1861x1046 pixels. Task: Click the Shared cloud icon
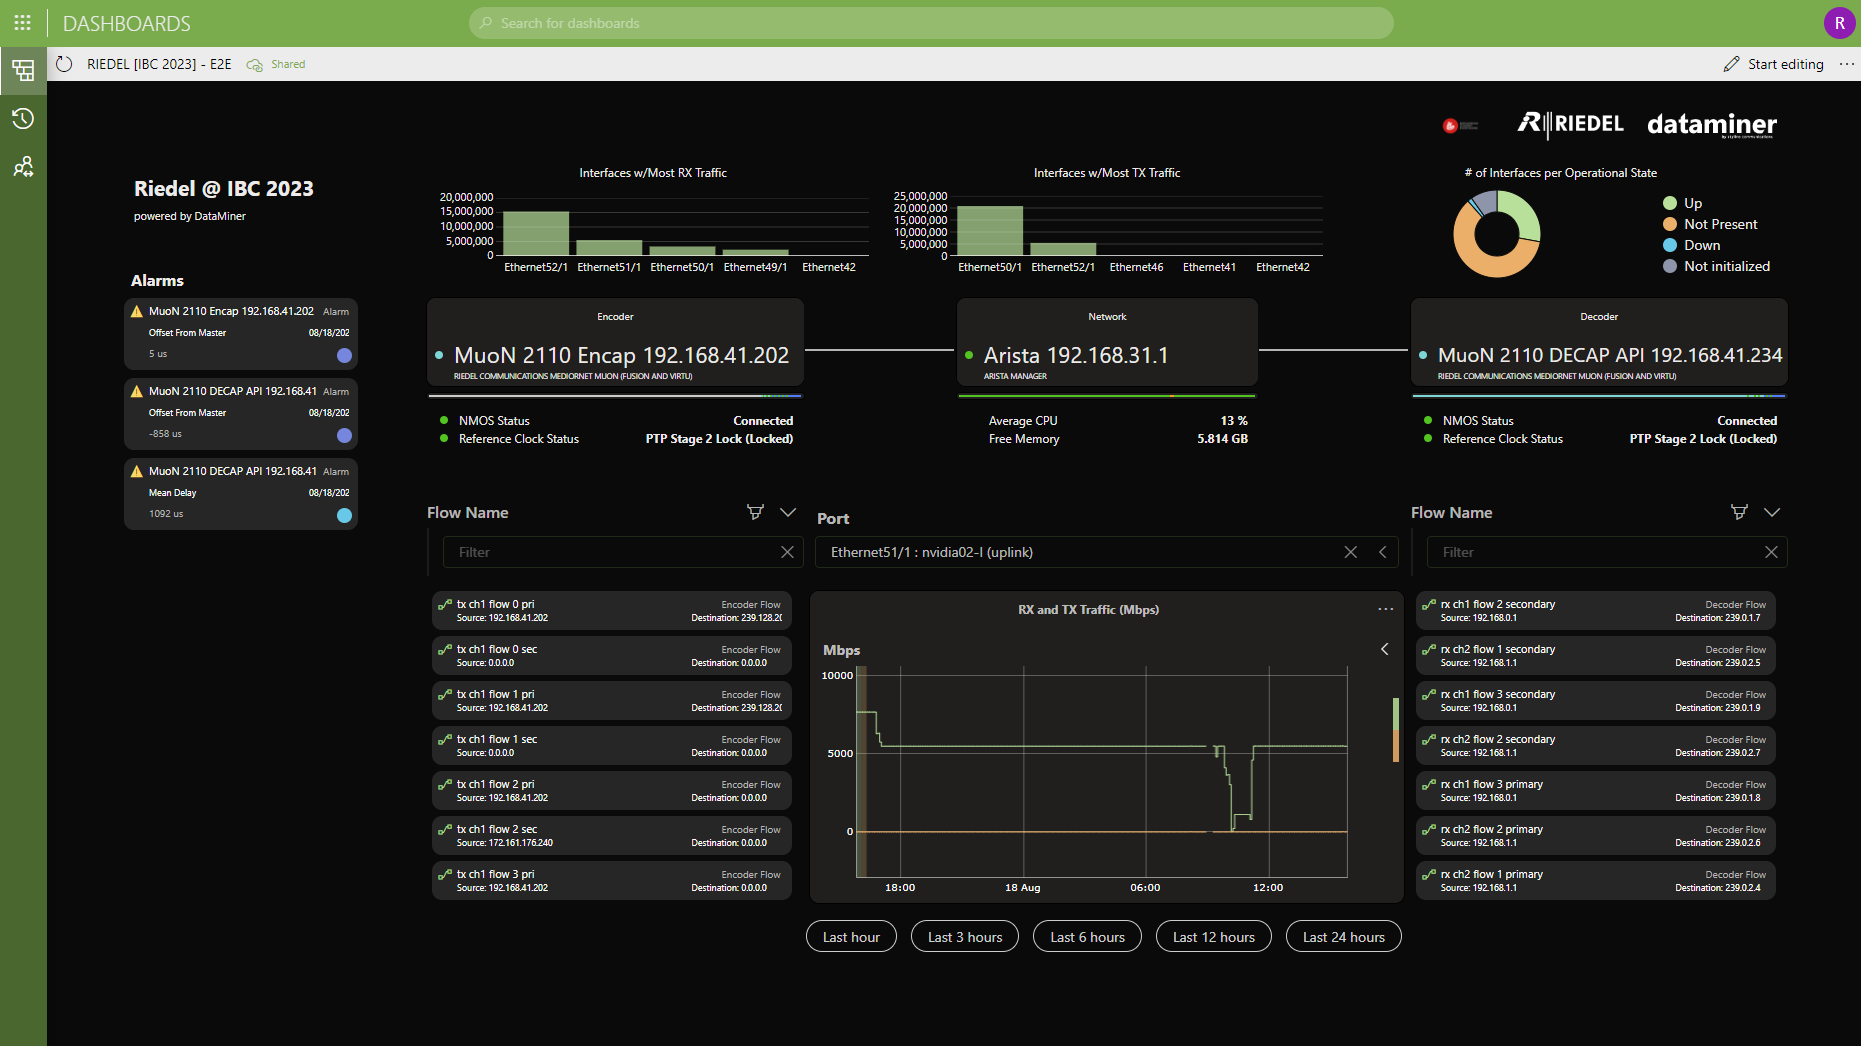255,64
